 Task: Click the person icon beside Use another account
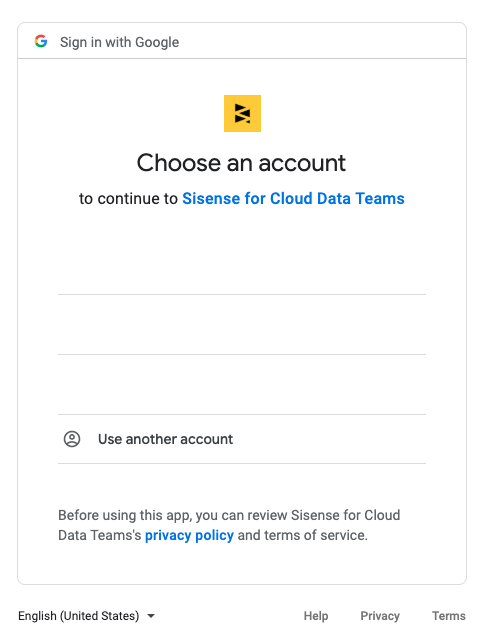pyautogui.click(x=72, y=439)
